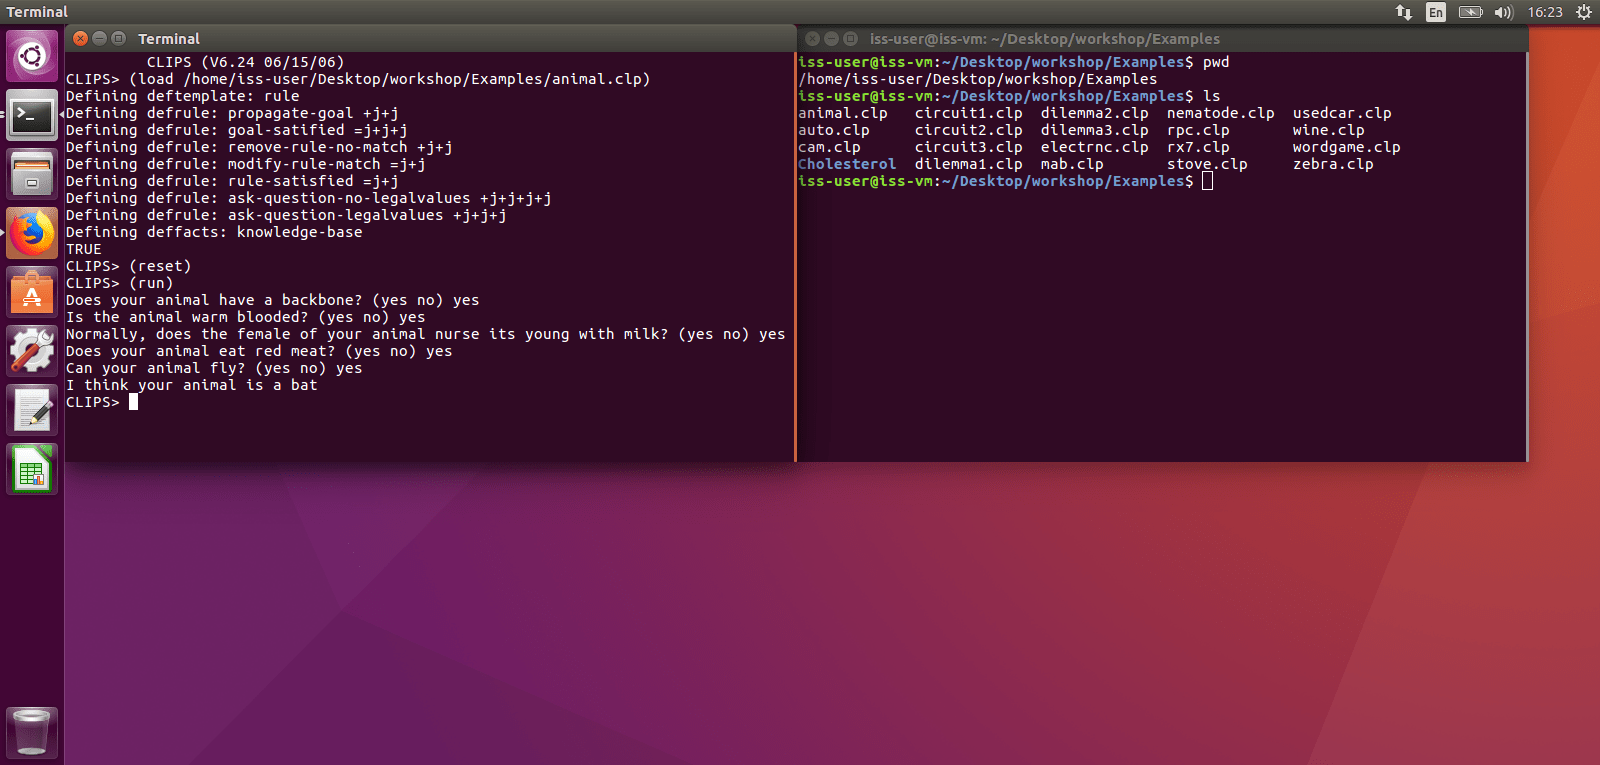Viewport: 1600px width, 765px height.
Task: Launch Text Editor from launcher
Action: point(32,410)
